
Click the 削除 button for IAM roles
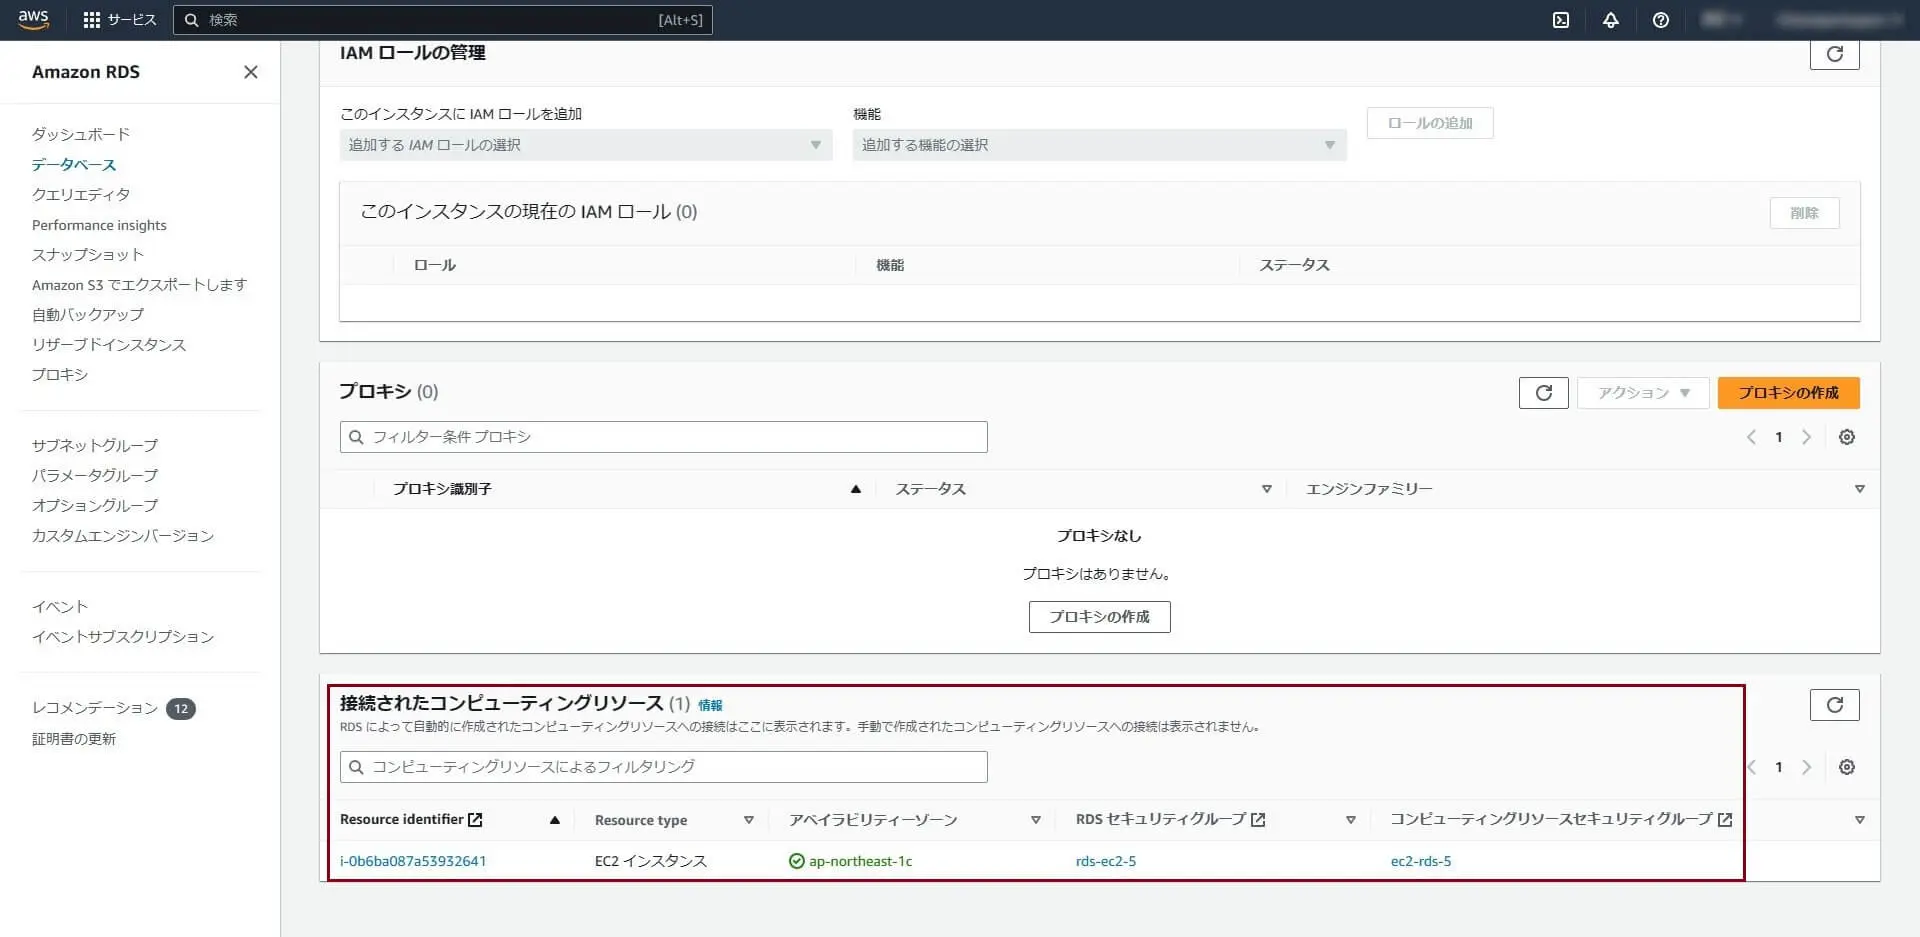[1804, 213]
